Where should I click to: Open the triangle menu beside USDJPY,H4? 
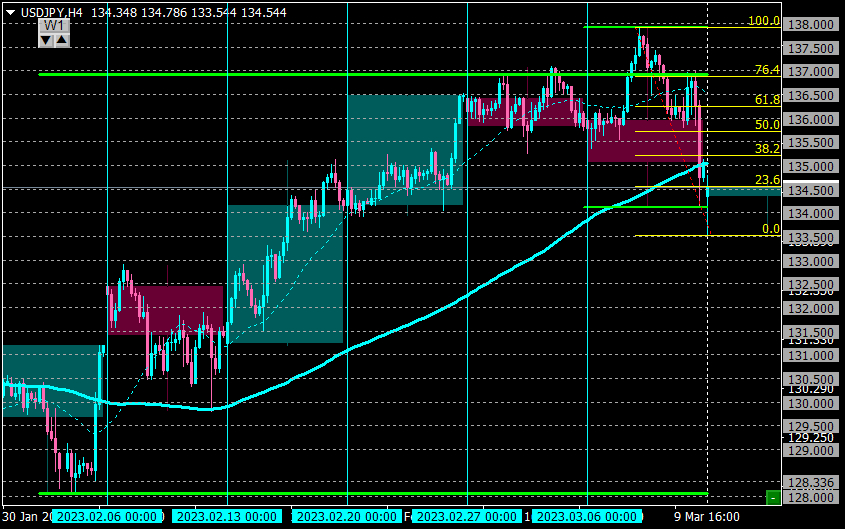click(10, 12)
